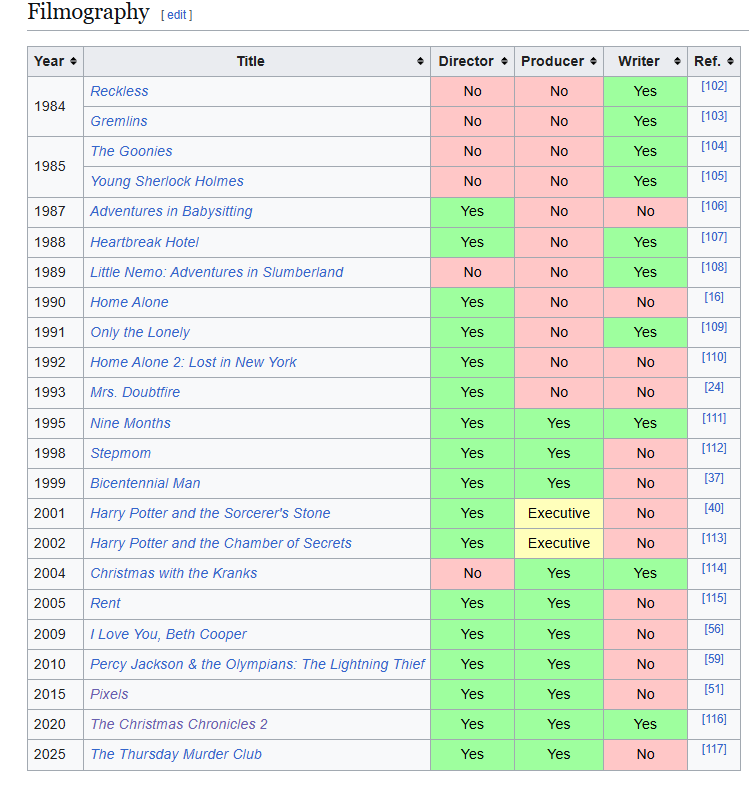Viewport: 749px width, 785px height.
Task: Open The Christmas Chronicles 2 link
Action: tap(179, 724)
